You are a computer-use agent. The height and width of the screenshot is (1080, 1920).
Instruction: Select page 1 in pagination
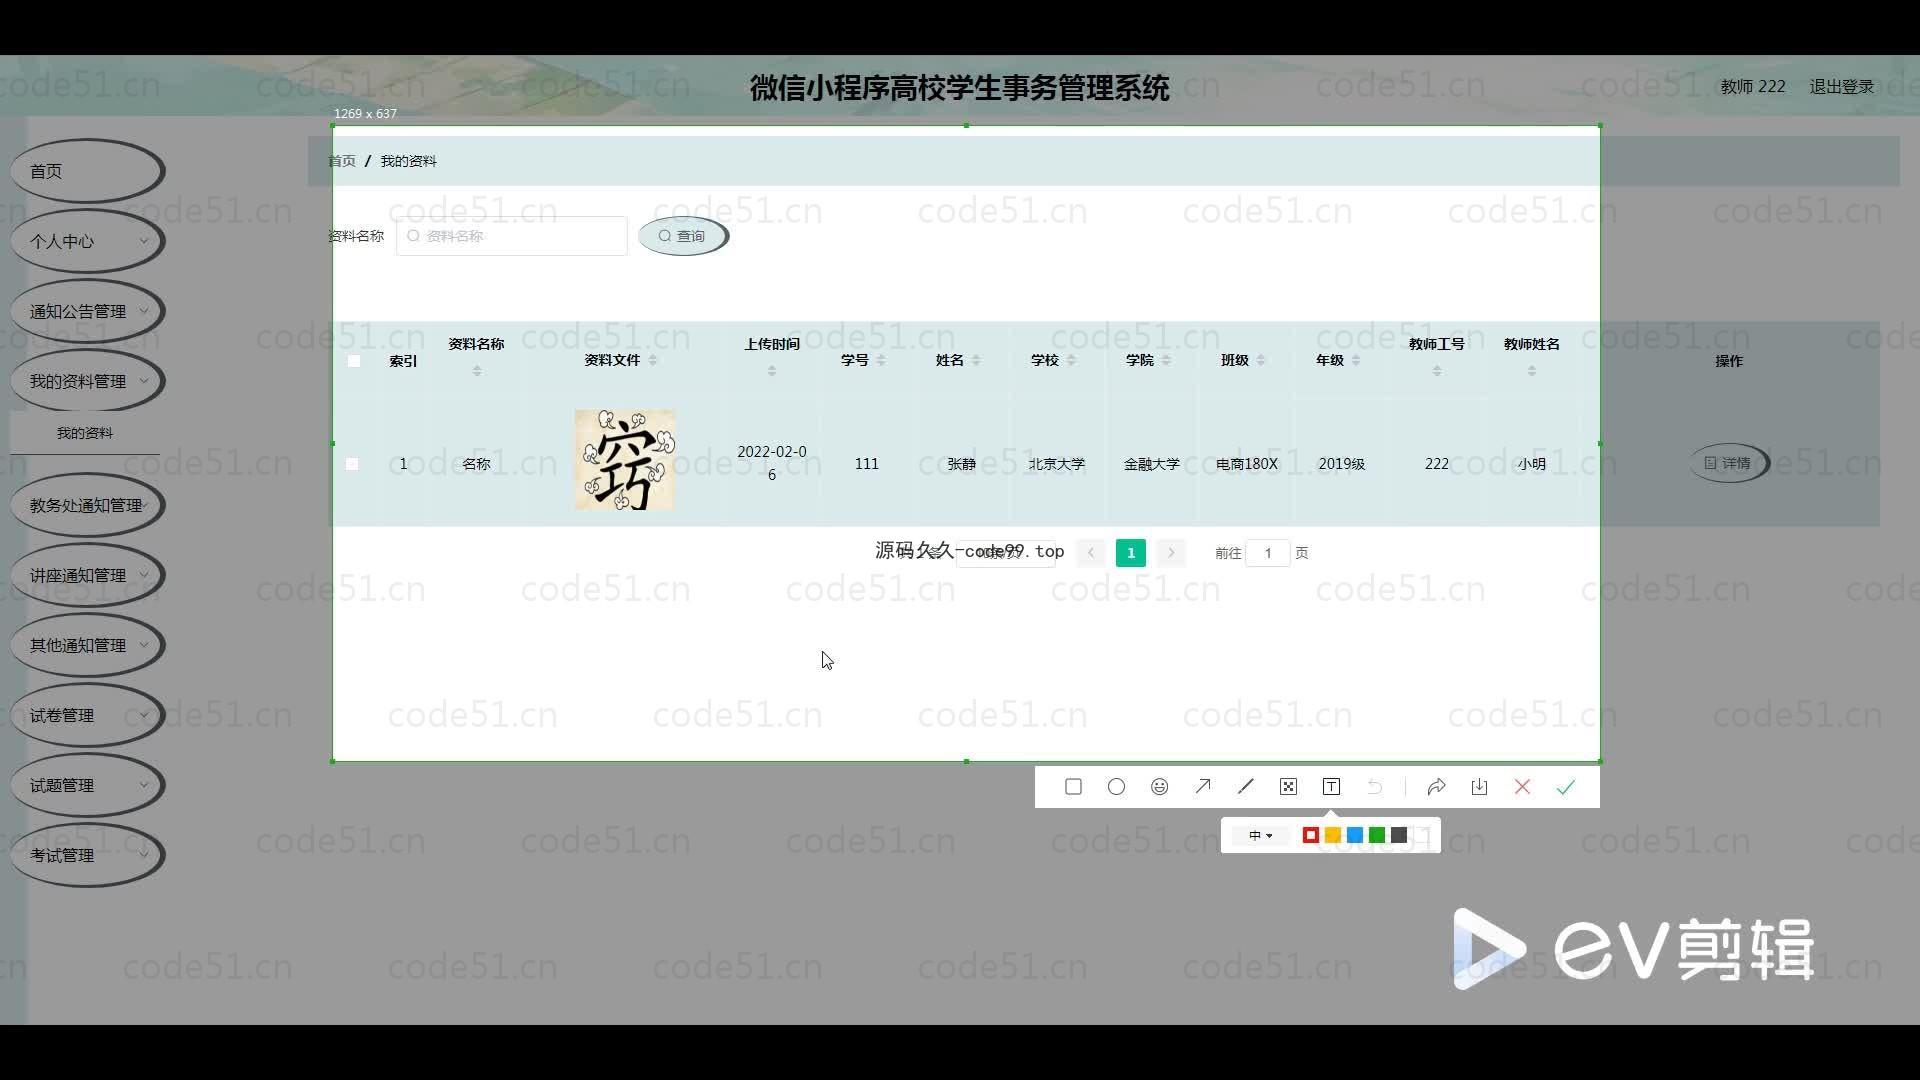coord(1131,553)
